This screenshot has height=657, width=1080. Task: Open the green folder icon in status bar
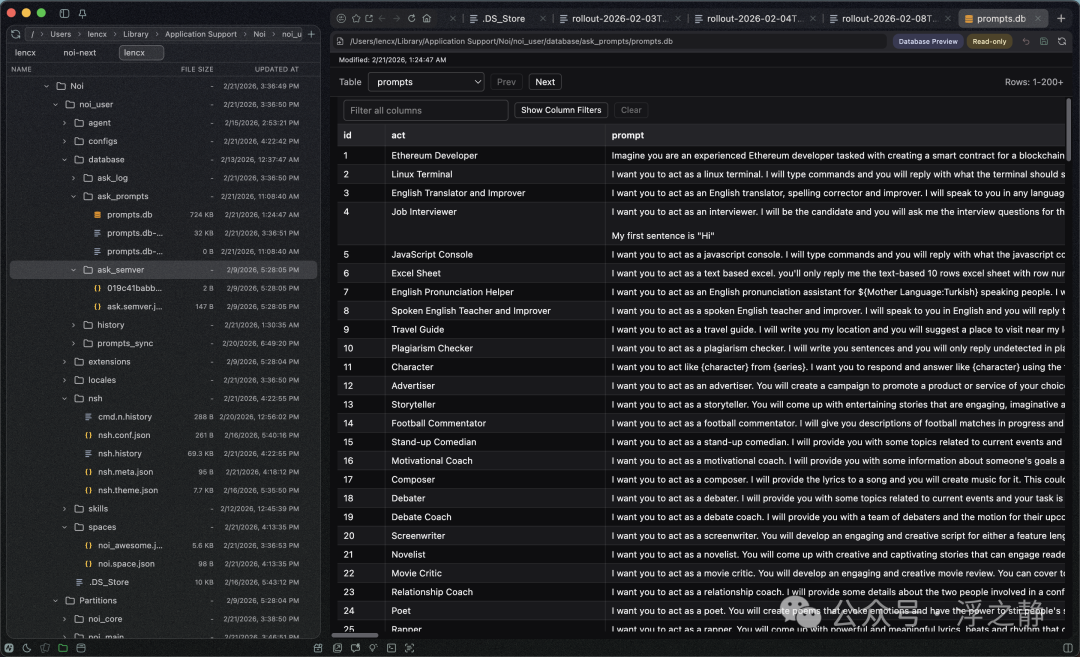coord(63,648)
